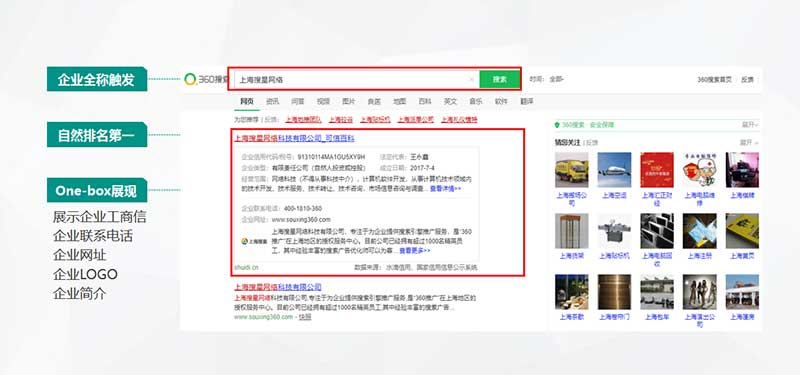The width and height of the screenshot is (800, 375).
Task: Open the labeling machine thumbnail
Action: coord(614,231)
